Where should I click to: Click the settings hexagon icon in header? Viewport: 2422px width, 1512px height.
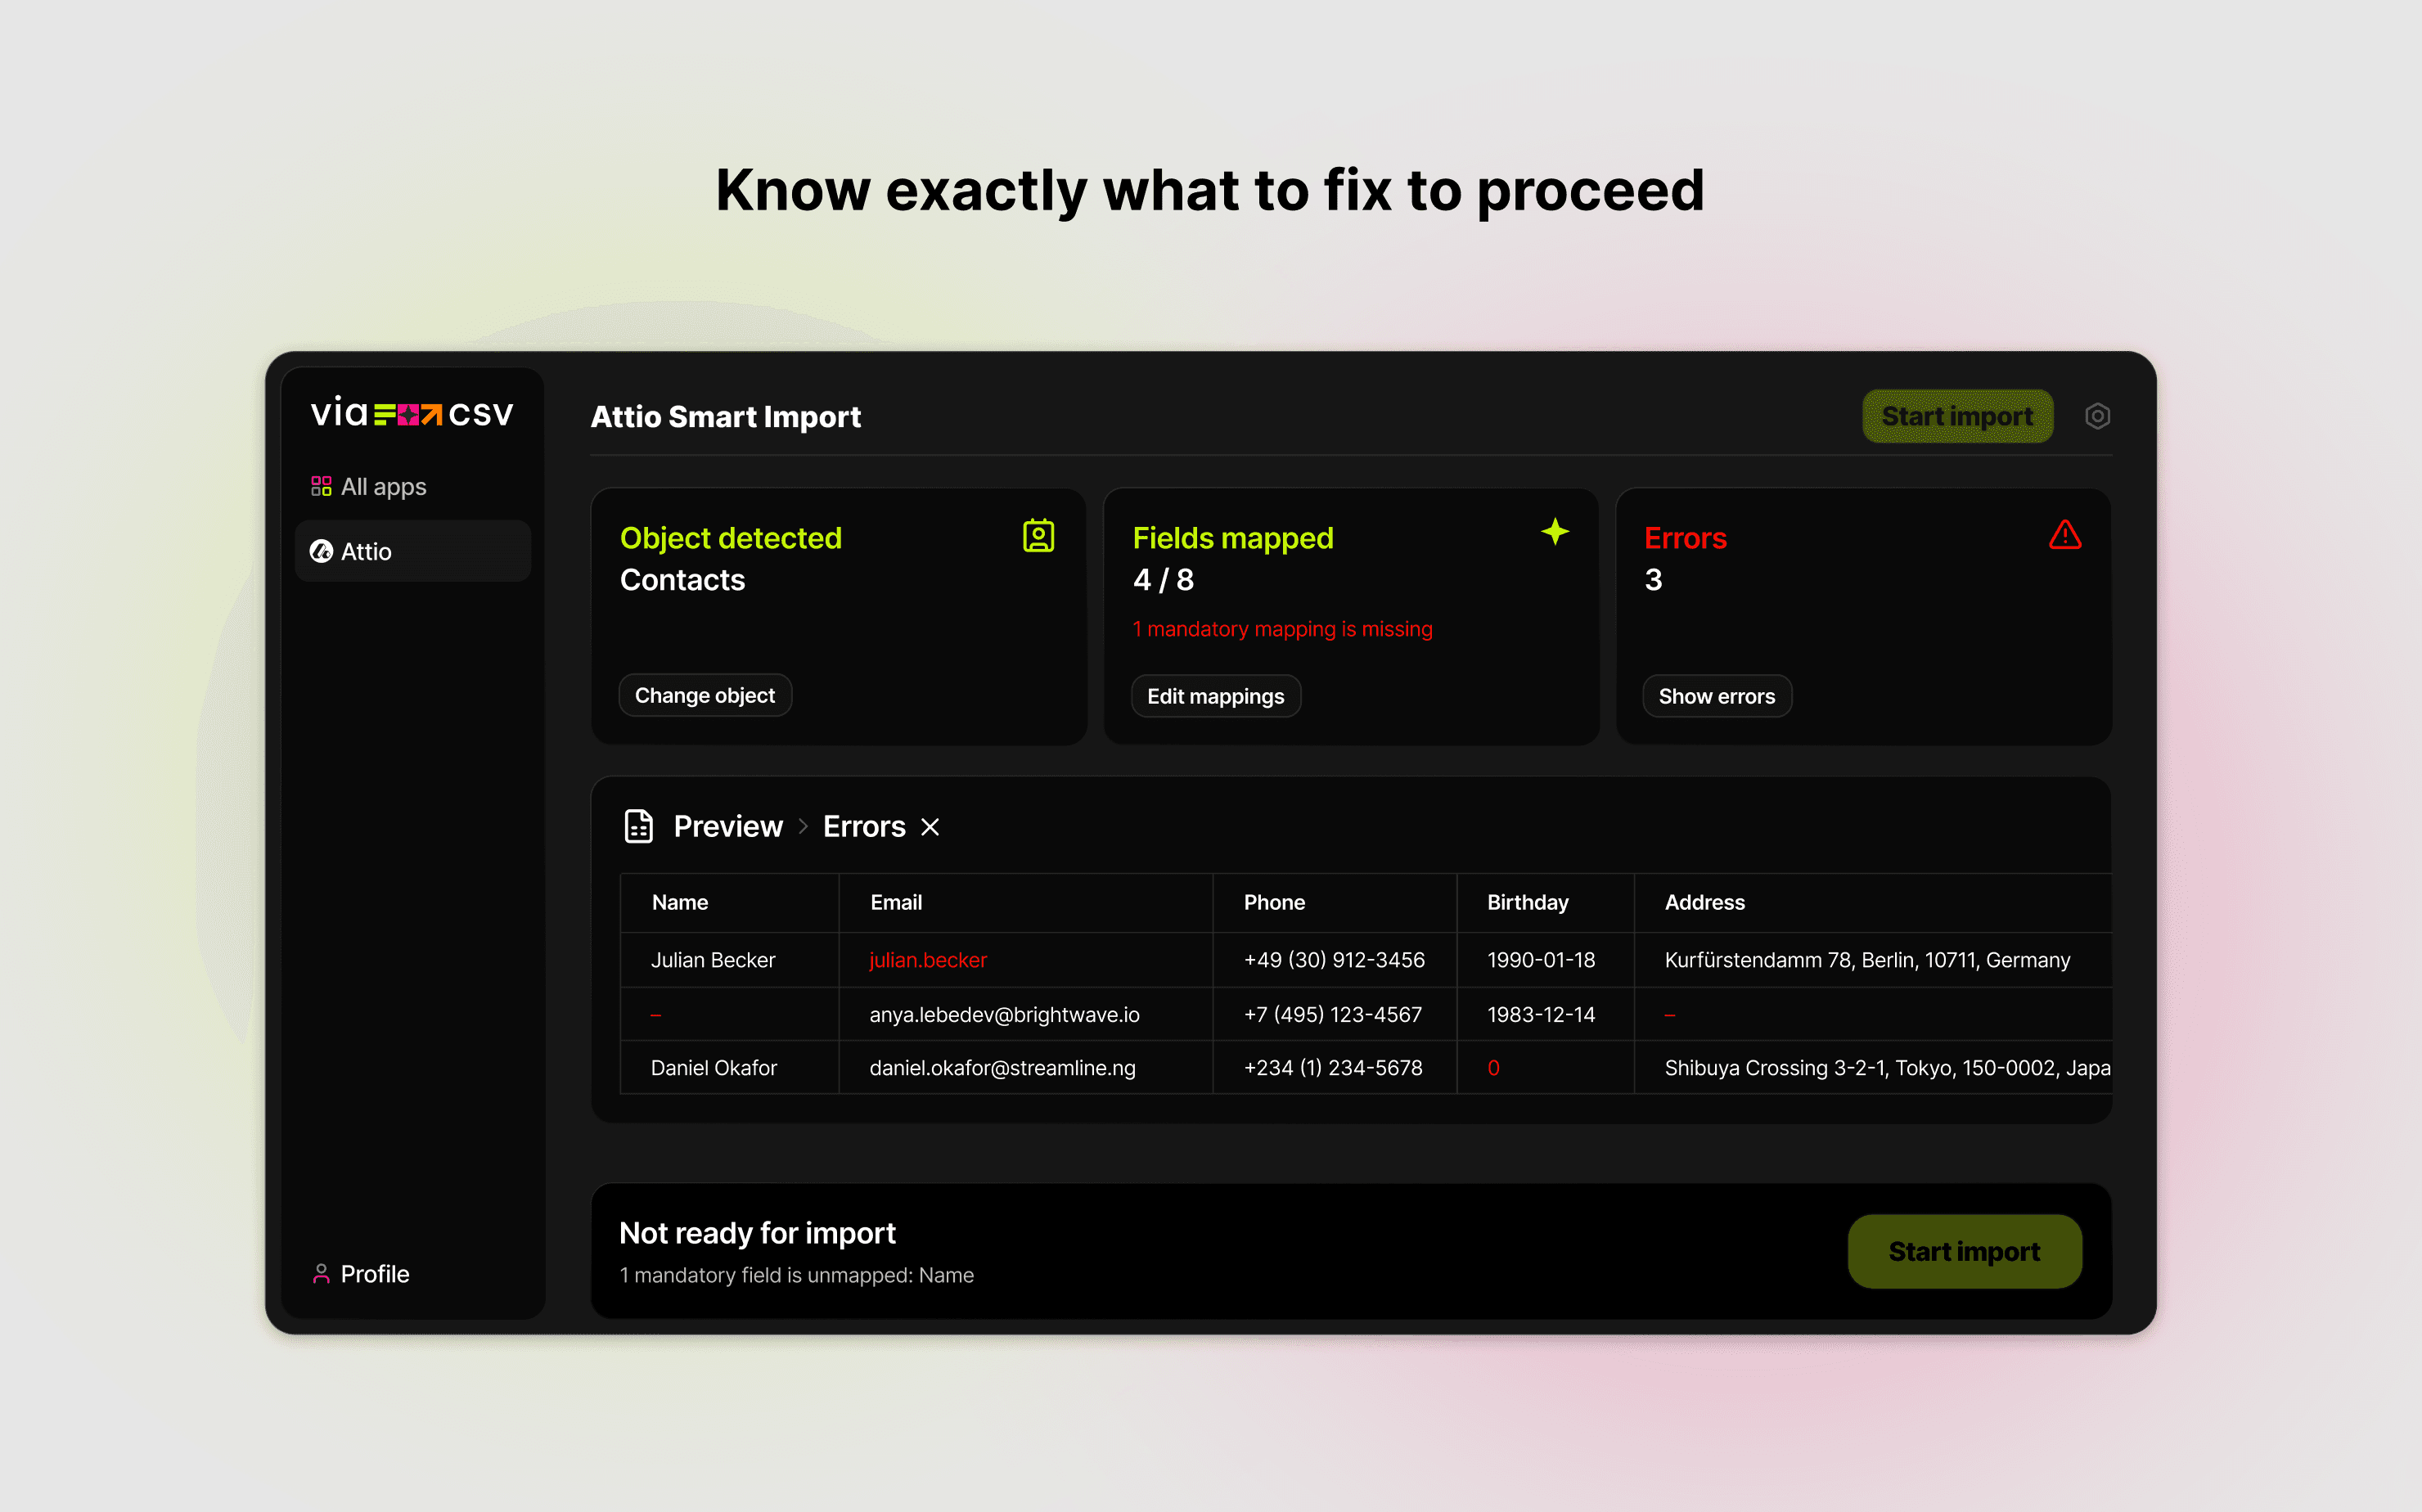pyautogui.click(x=2097, y=416)
